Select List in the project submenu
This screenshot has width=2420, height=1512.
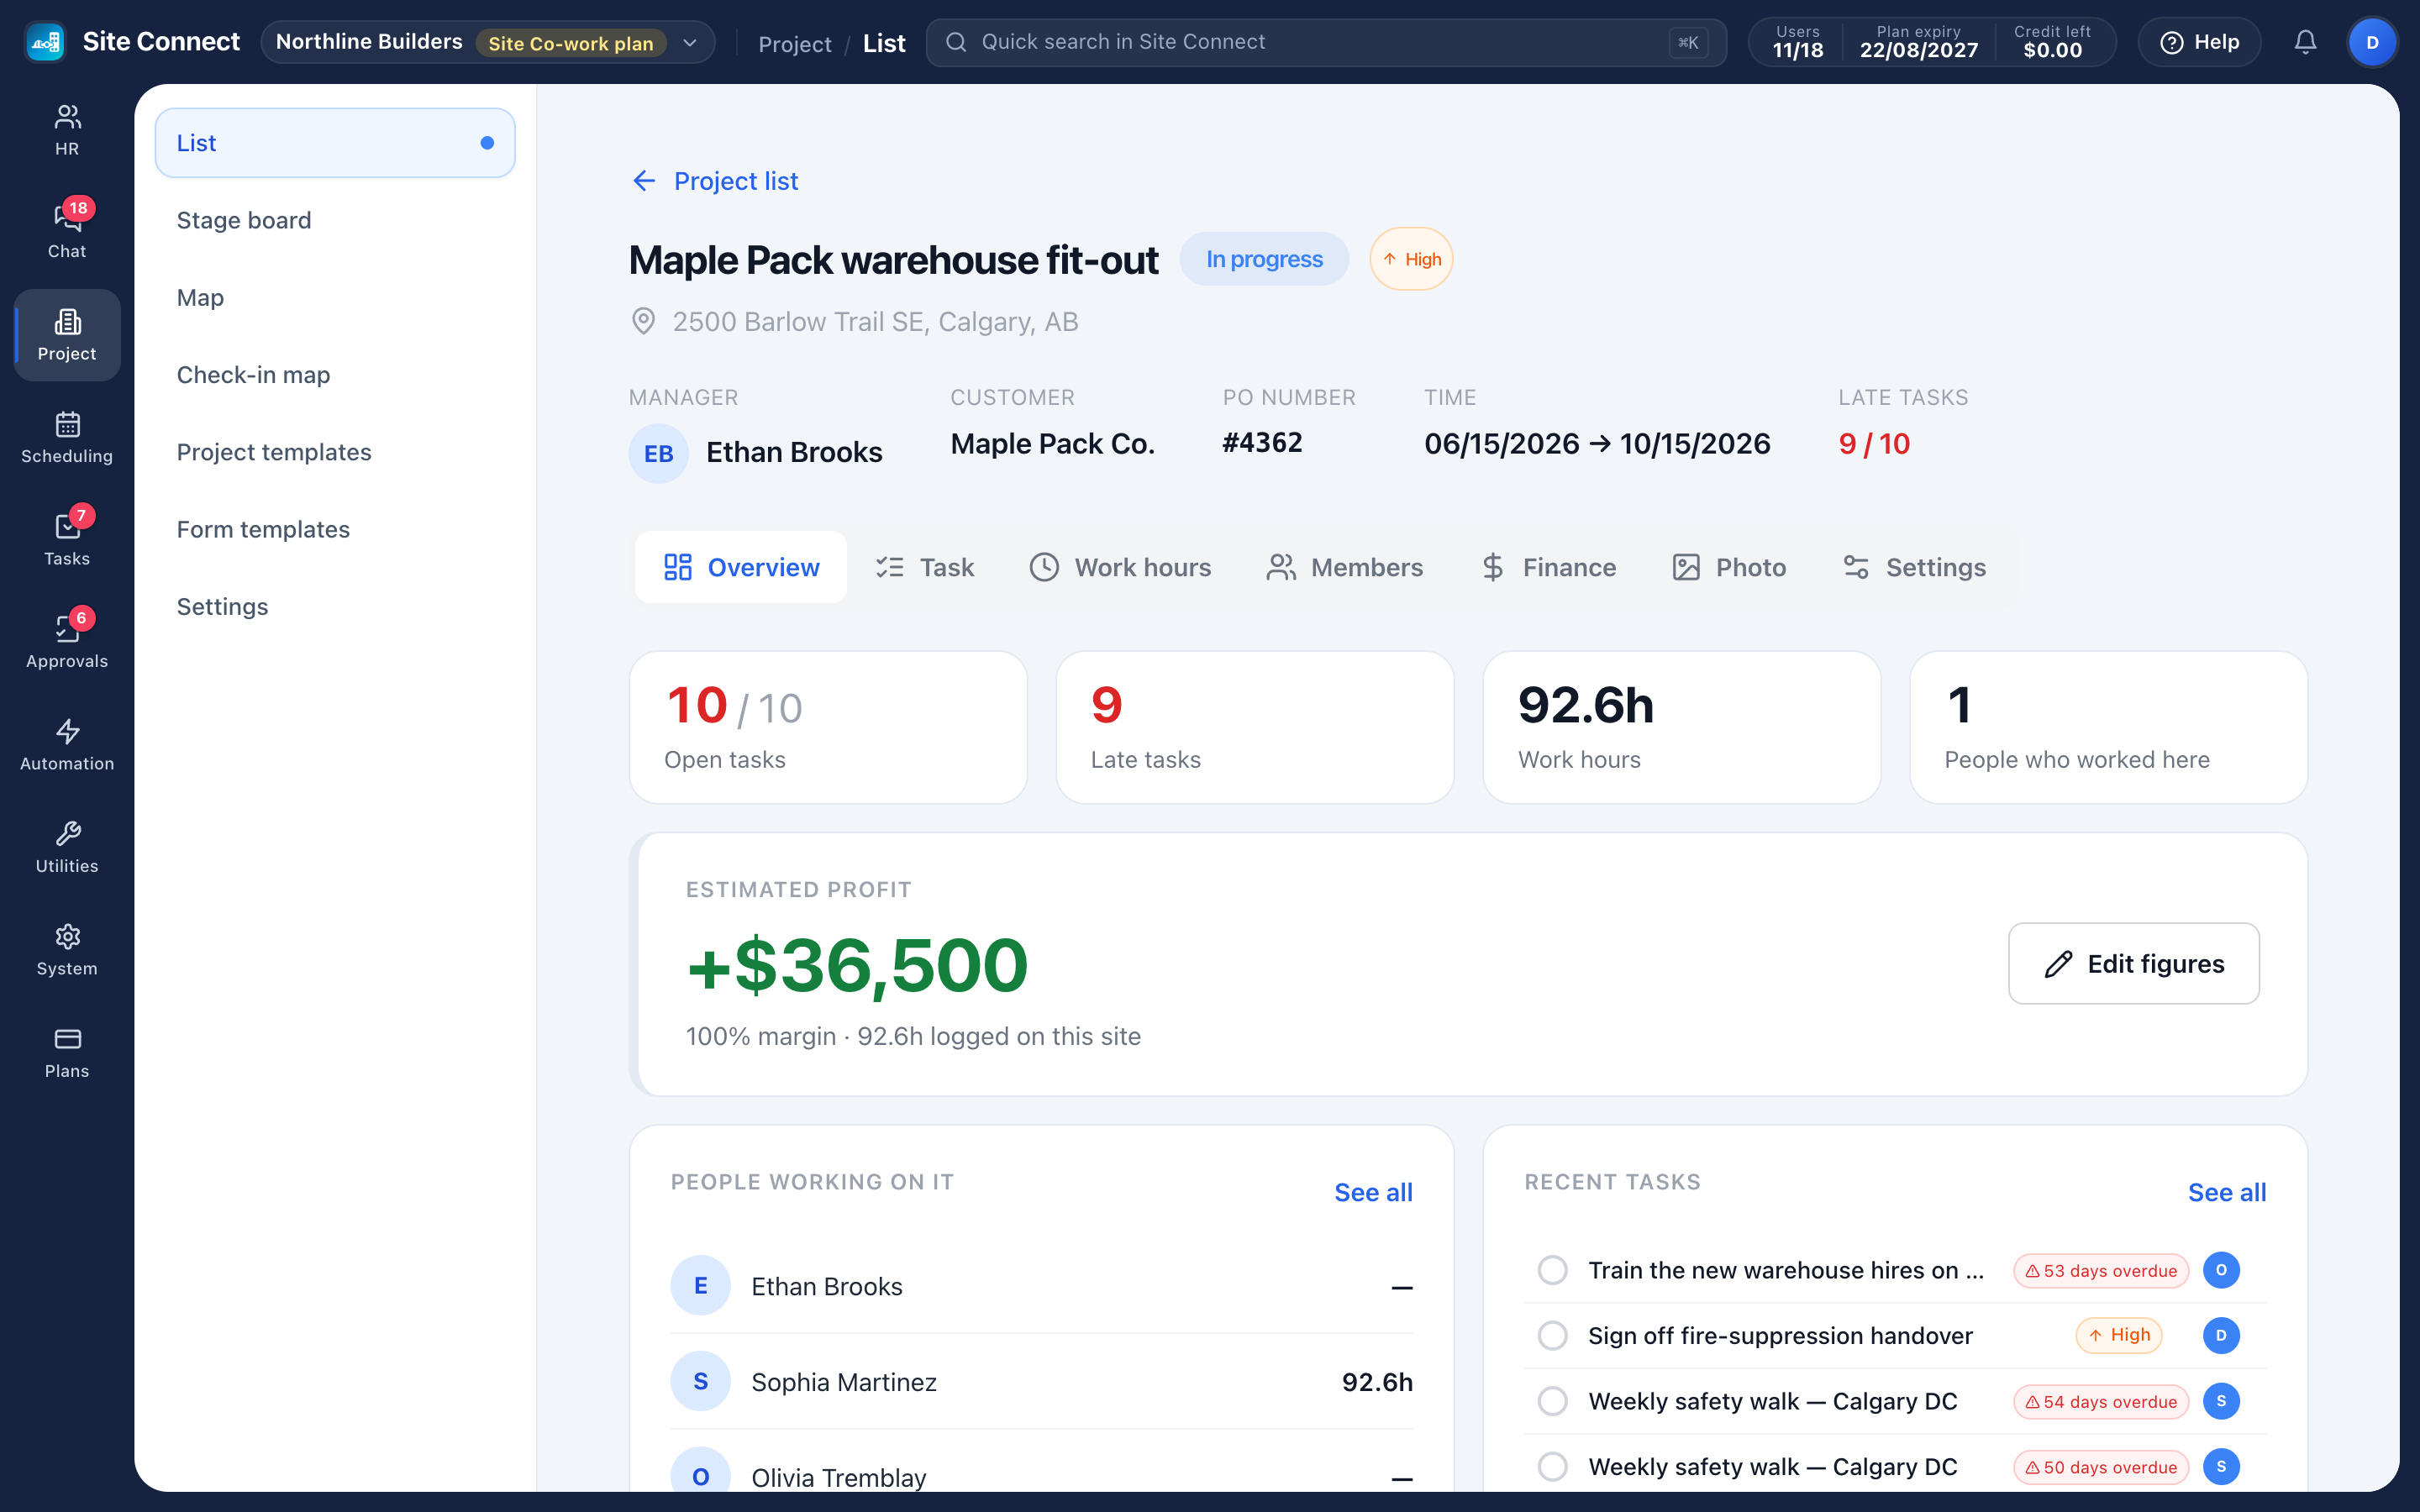click(x=335, y=143)
